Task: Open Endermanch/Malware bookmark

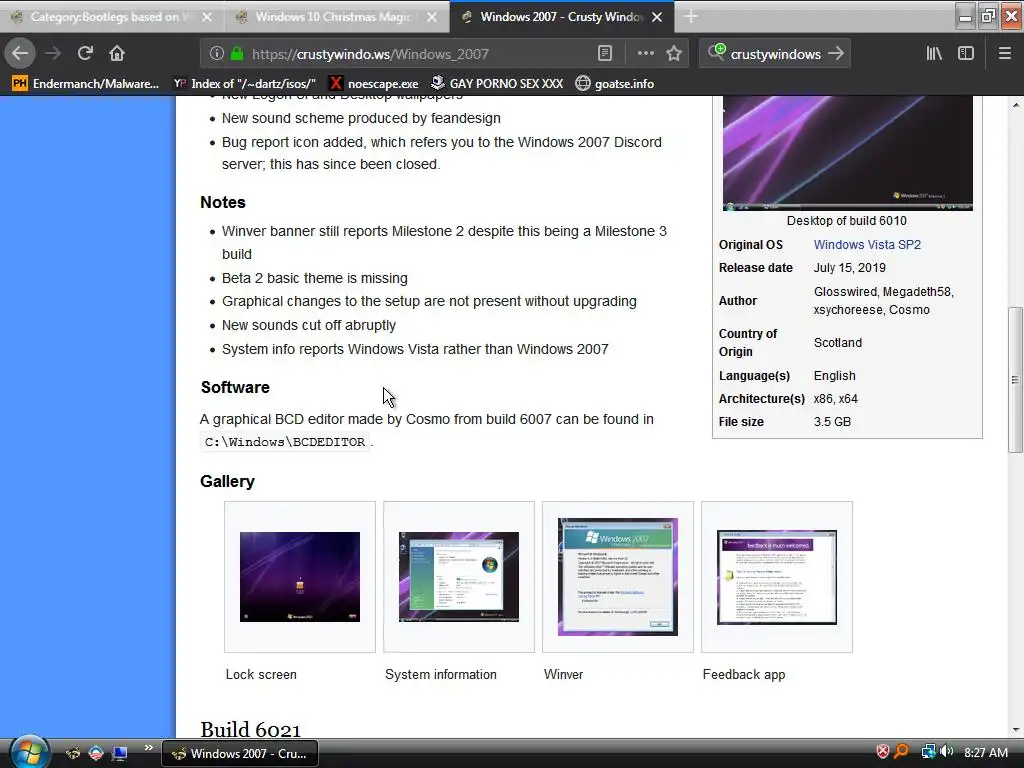Action: pos(86,84)
